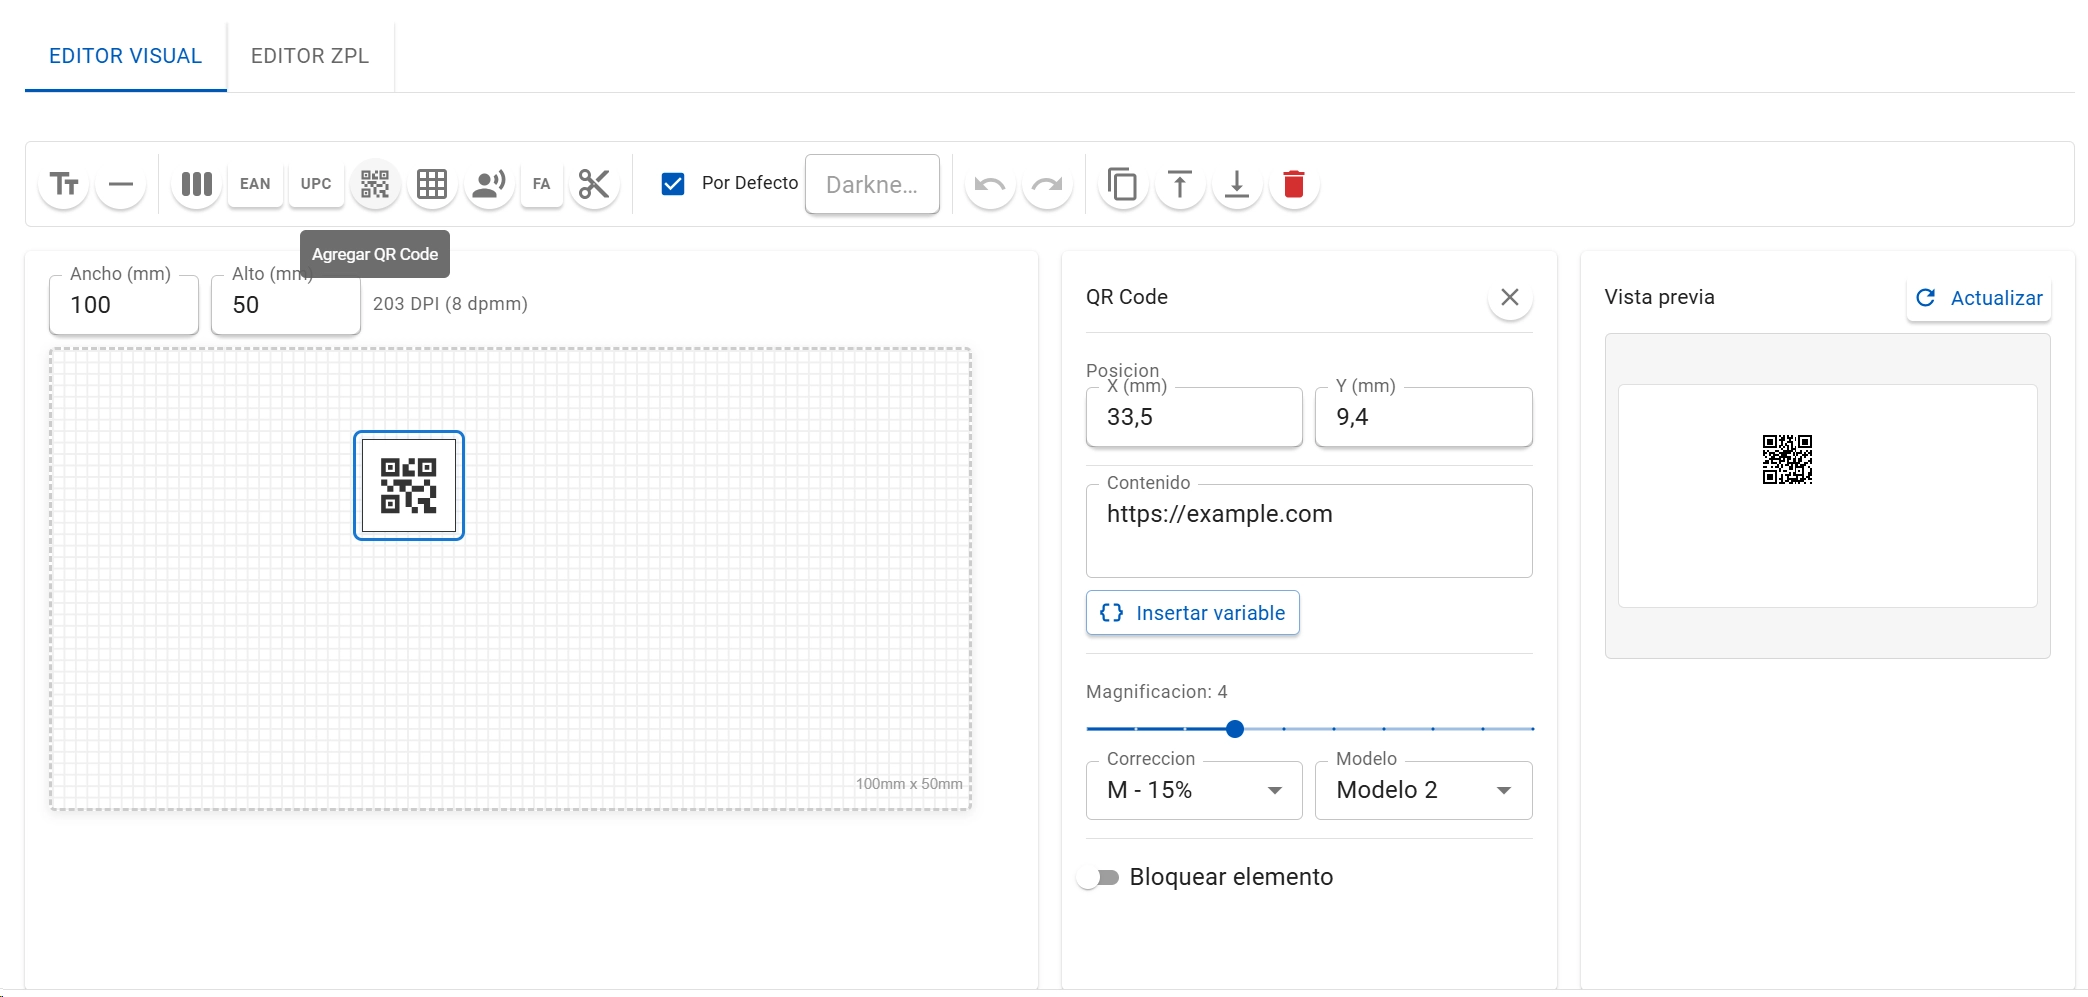The width and height of the screenshot is (2088, 997).
Task: Edit the X (mm) position field
Action: [1194, 417]
